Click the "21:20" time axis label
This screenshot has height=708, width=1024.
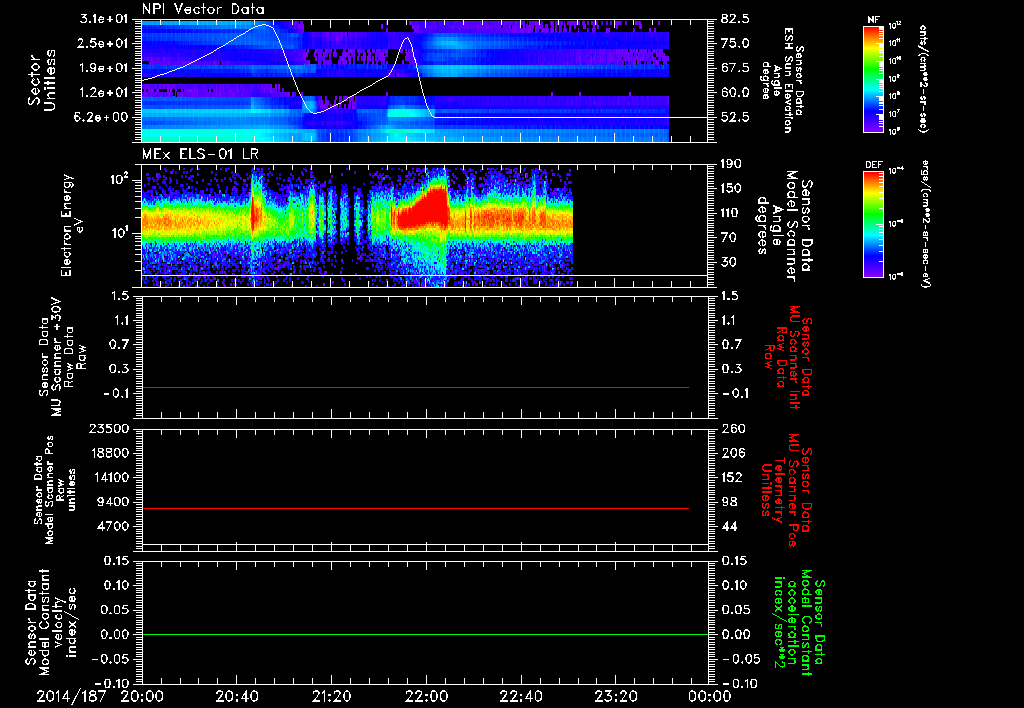coord(331,696)
